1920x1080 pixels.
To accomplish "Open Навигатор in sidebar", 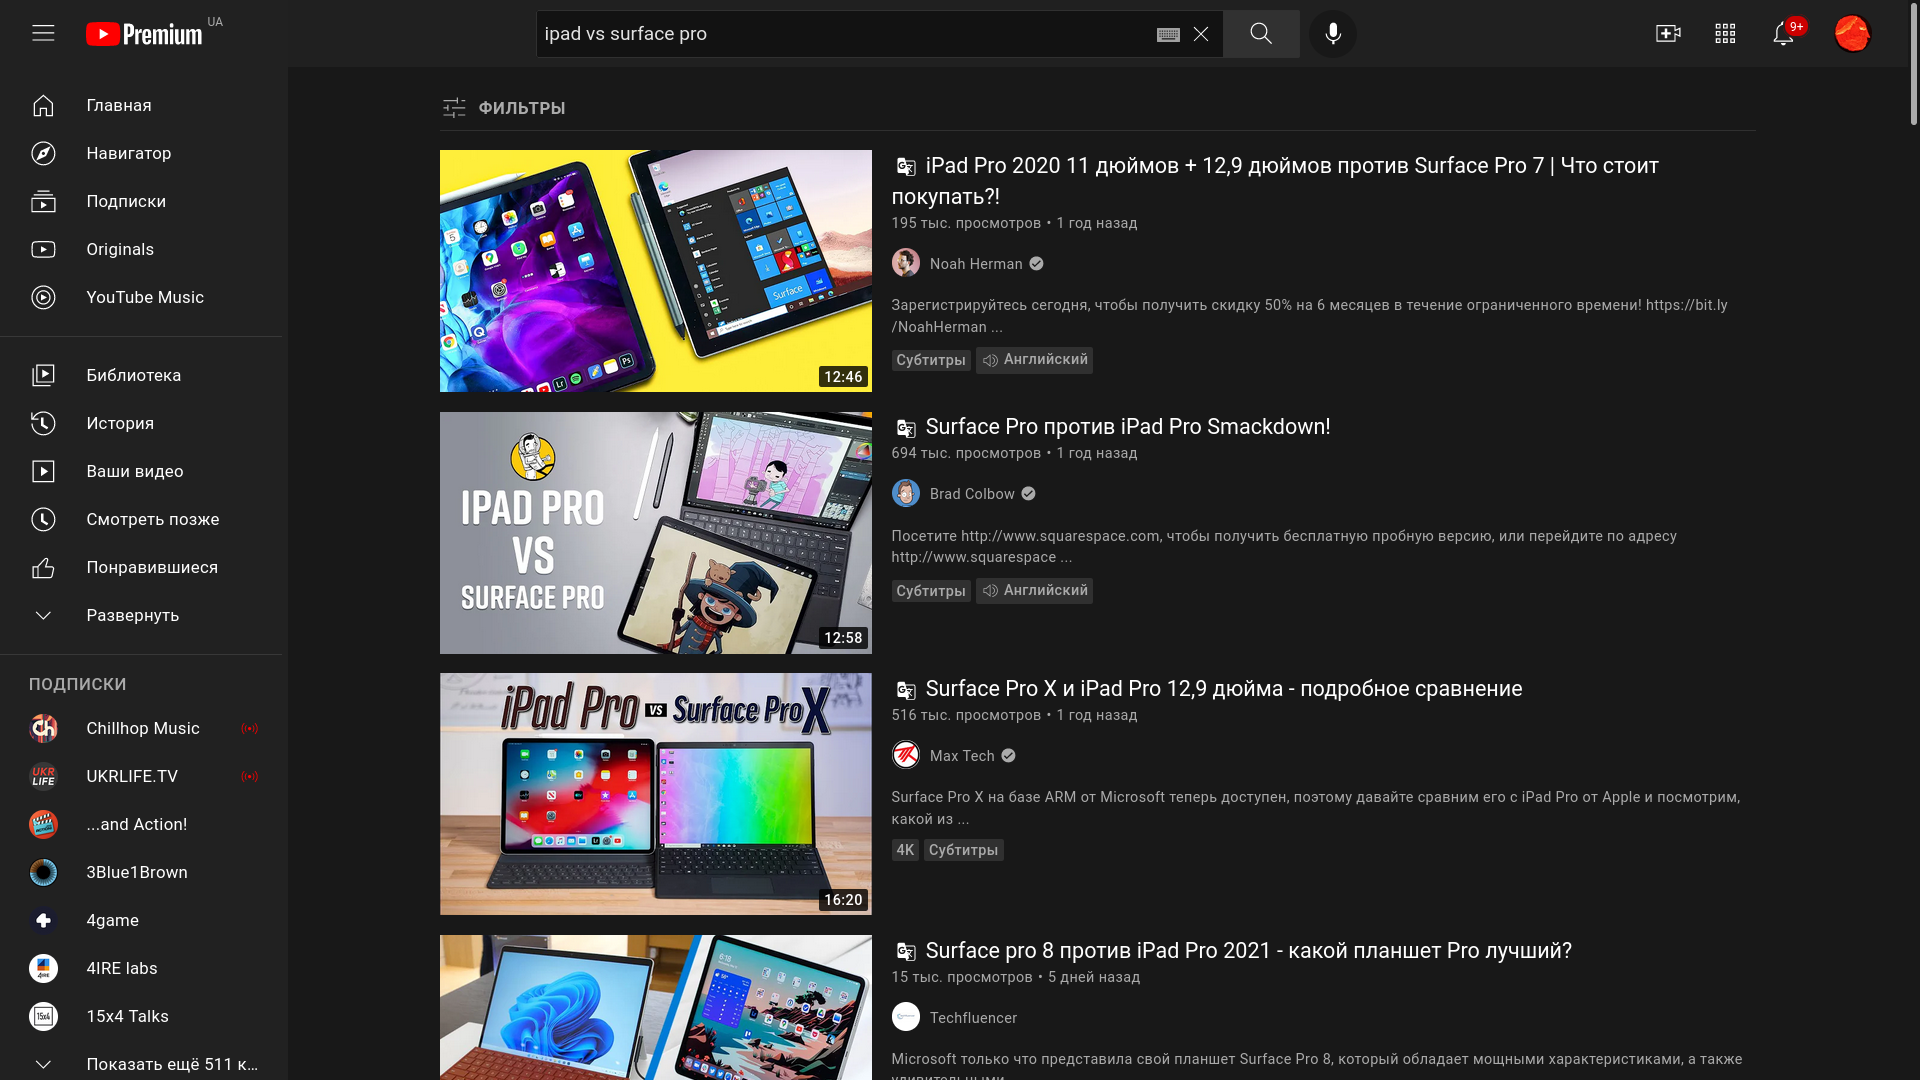I will [x=141, y=153].
